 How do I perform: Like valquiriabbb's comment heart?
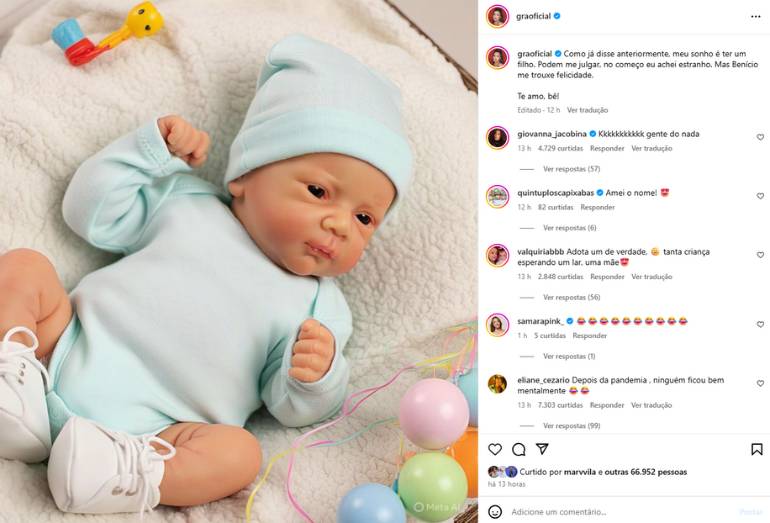(760, 255)
